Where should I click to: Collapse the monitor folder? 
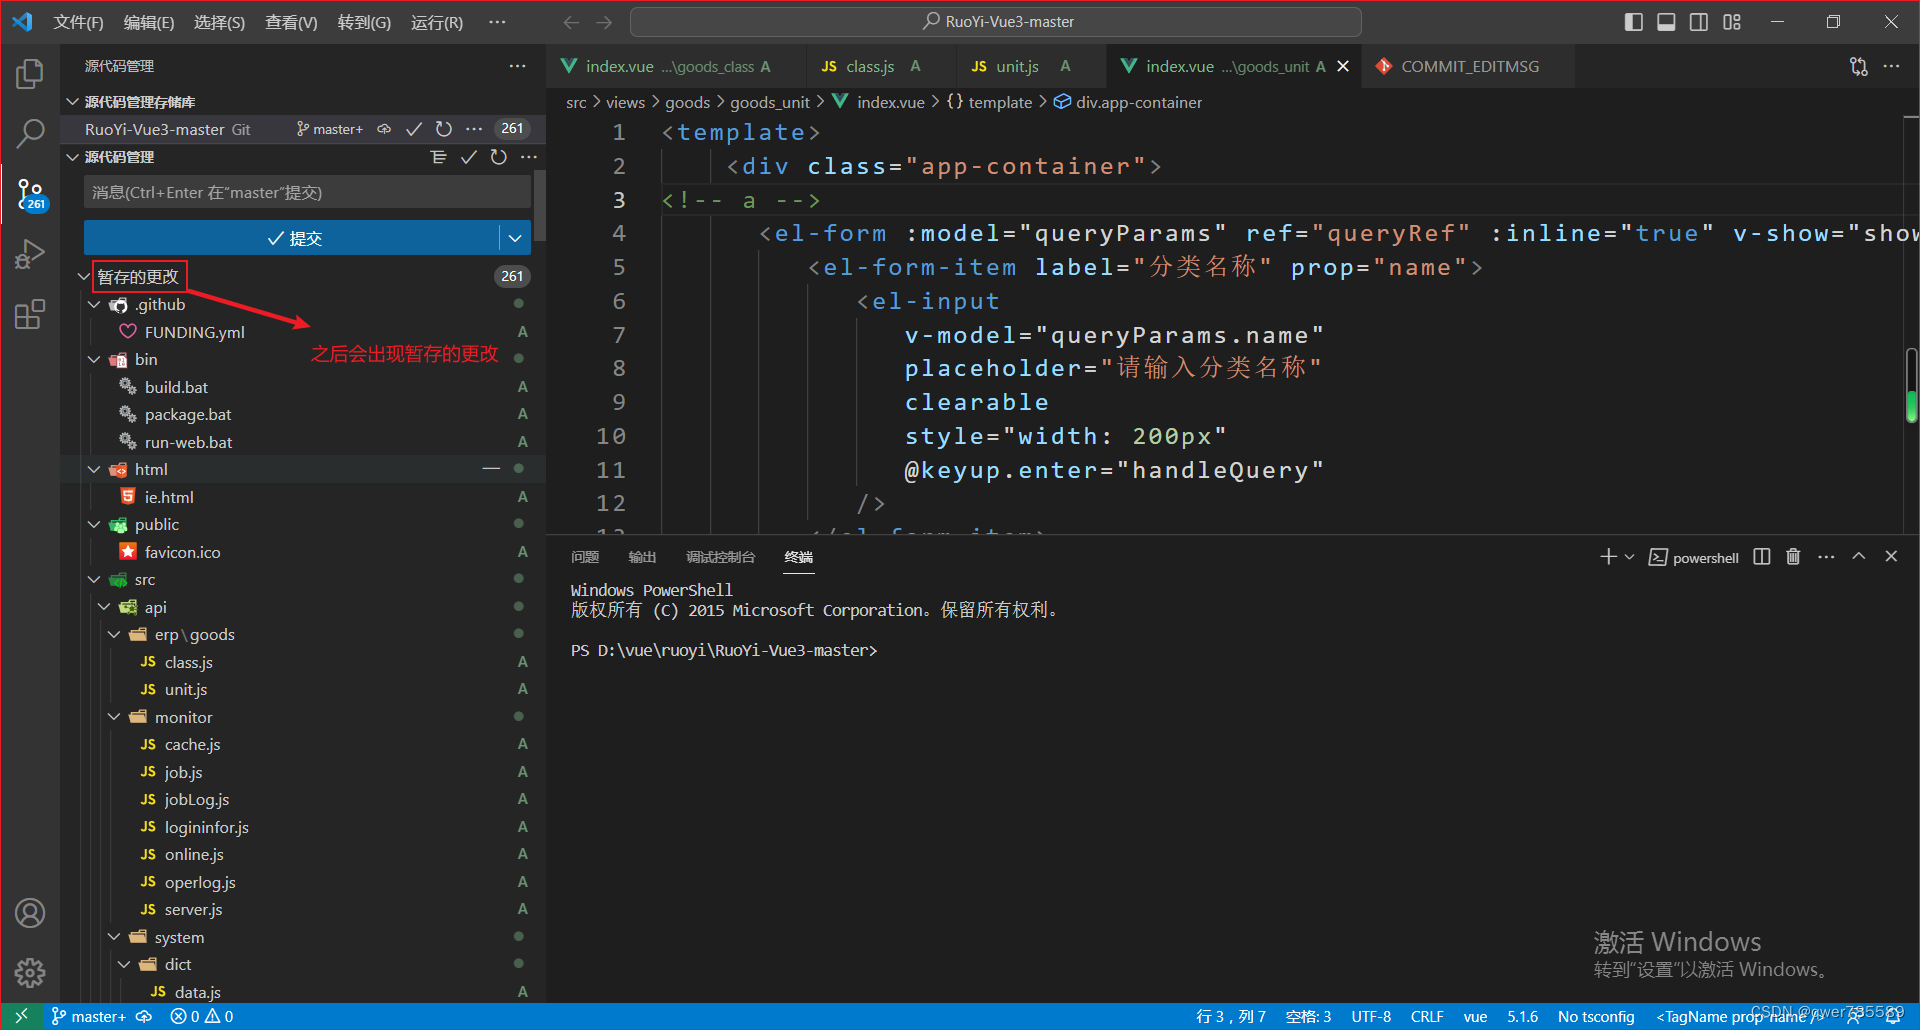pos(114,717)
